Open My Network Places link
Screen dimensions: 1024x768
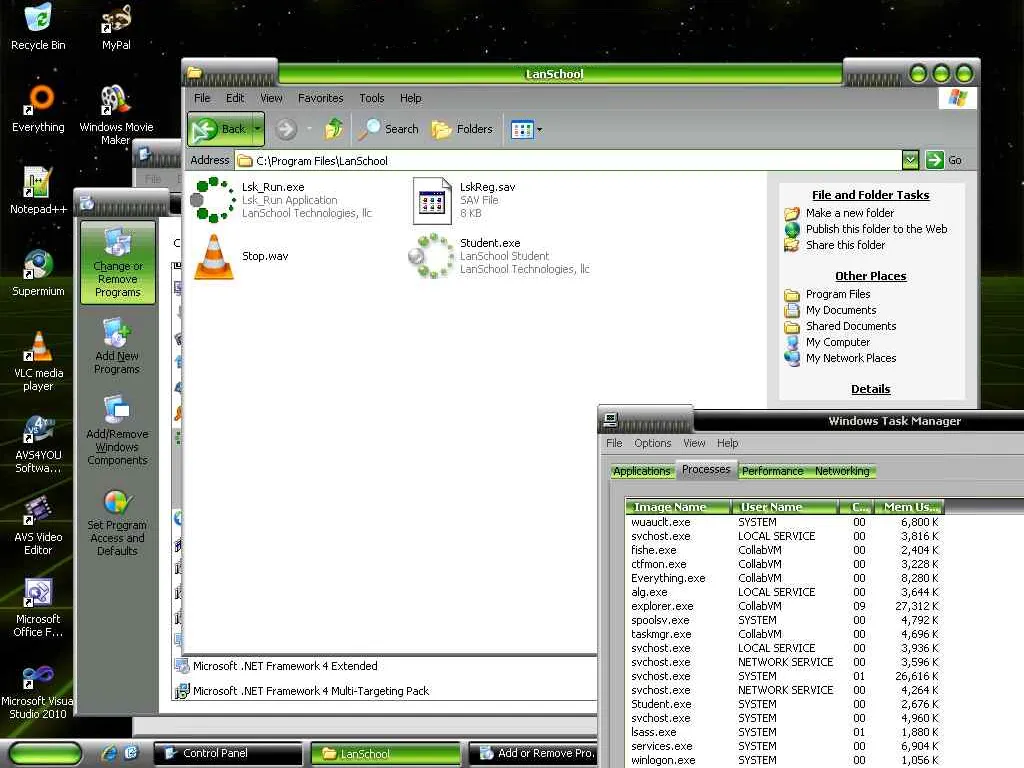click(850, 358)
